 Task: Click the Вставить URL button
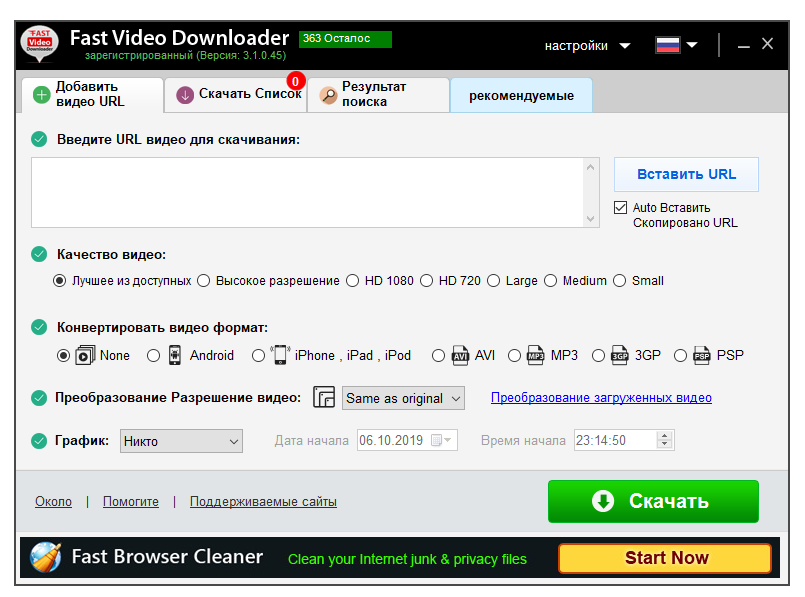click(686, 175)
